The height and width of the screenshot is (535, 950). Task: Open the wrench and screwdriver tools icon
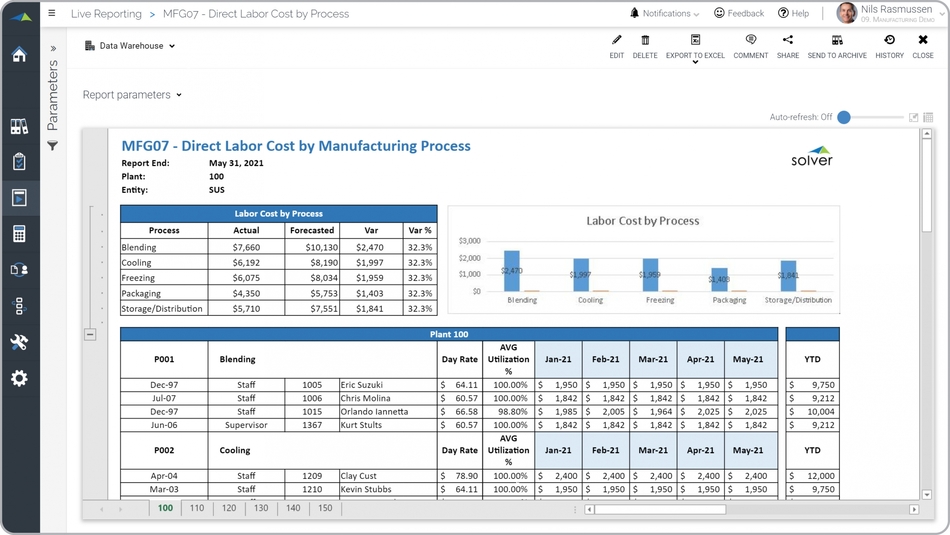[x=19, y=342]
